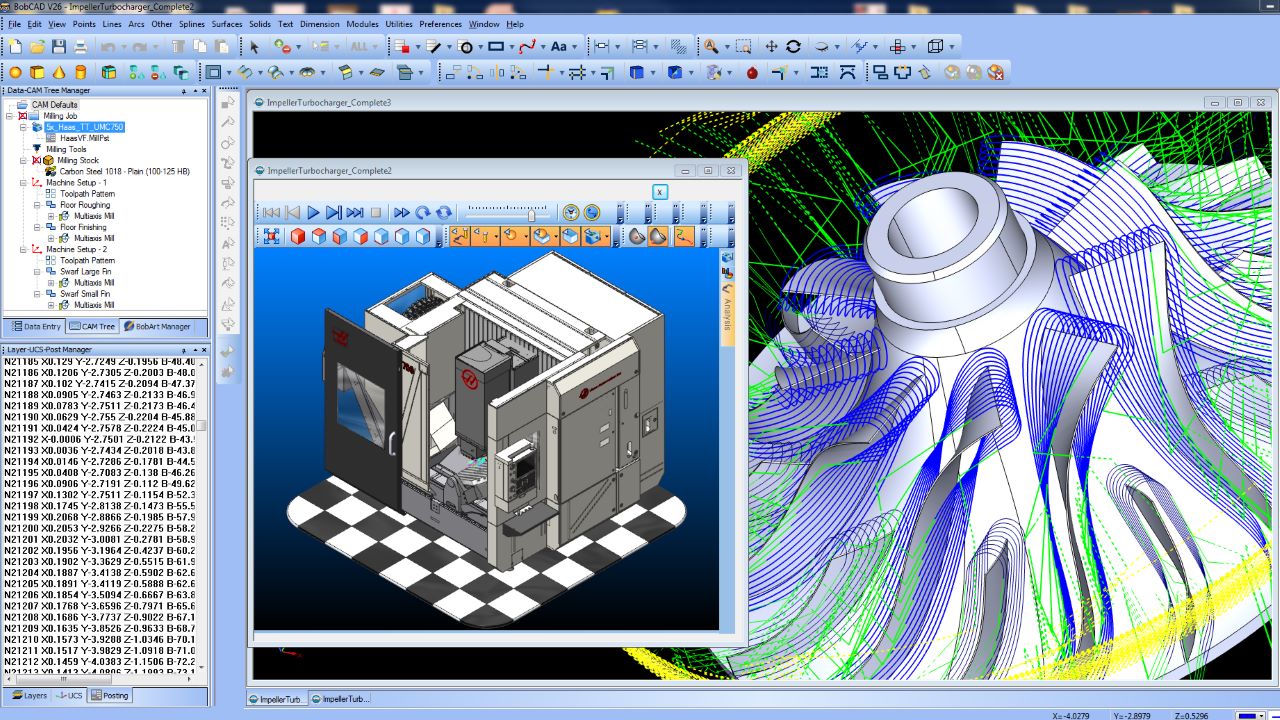Select the 5x_Haas_TT_UMC750 machine item

click(85, 127)
